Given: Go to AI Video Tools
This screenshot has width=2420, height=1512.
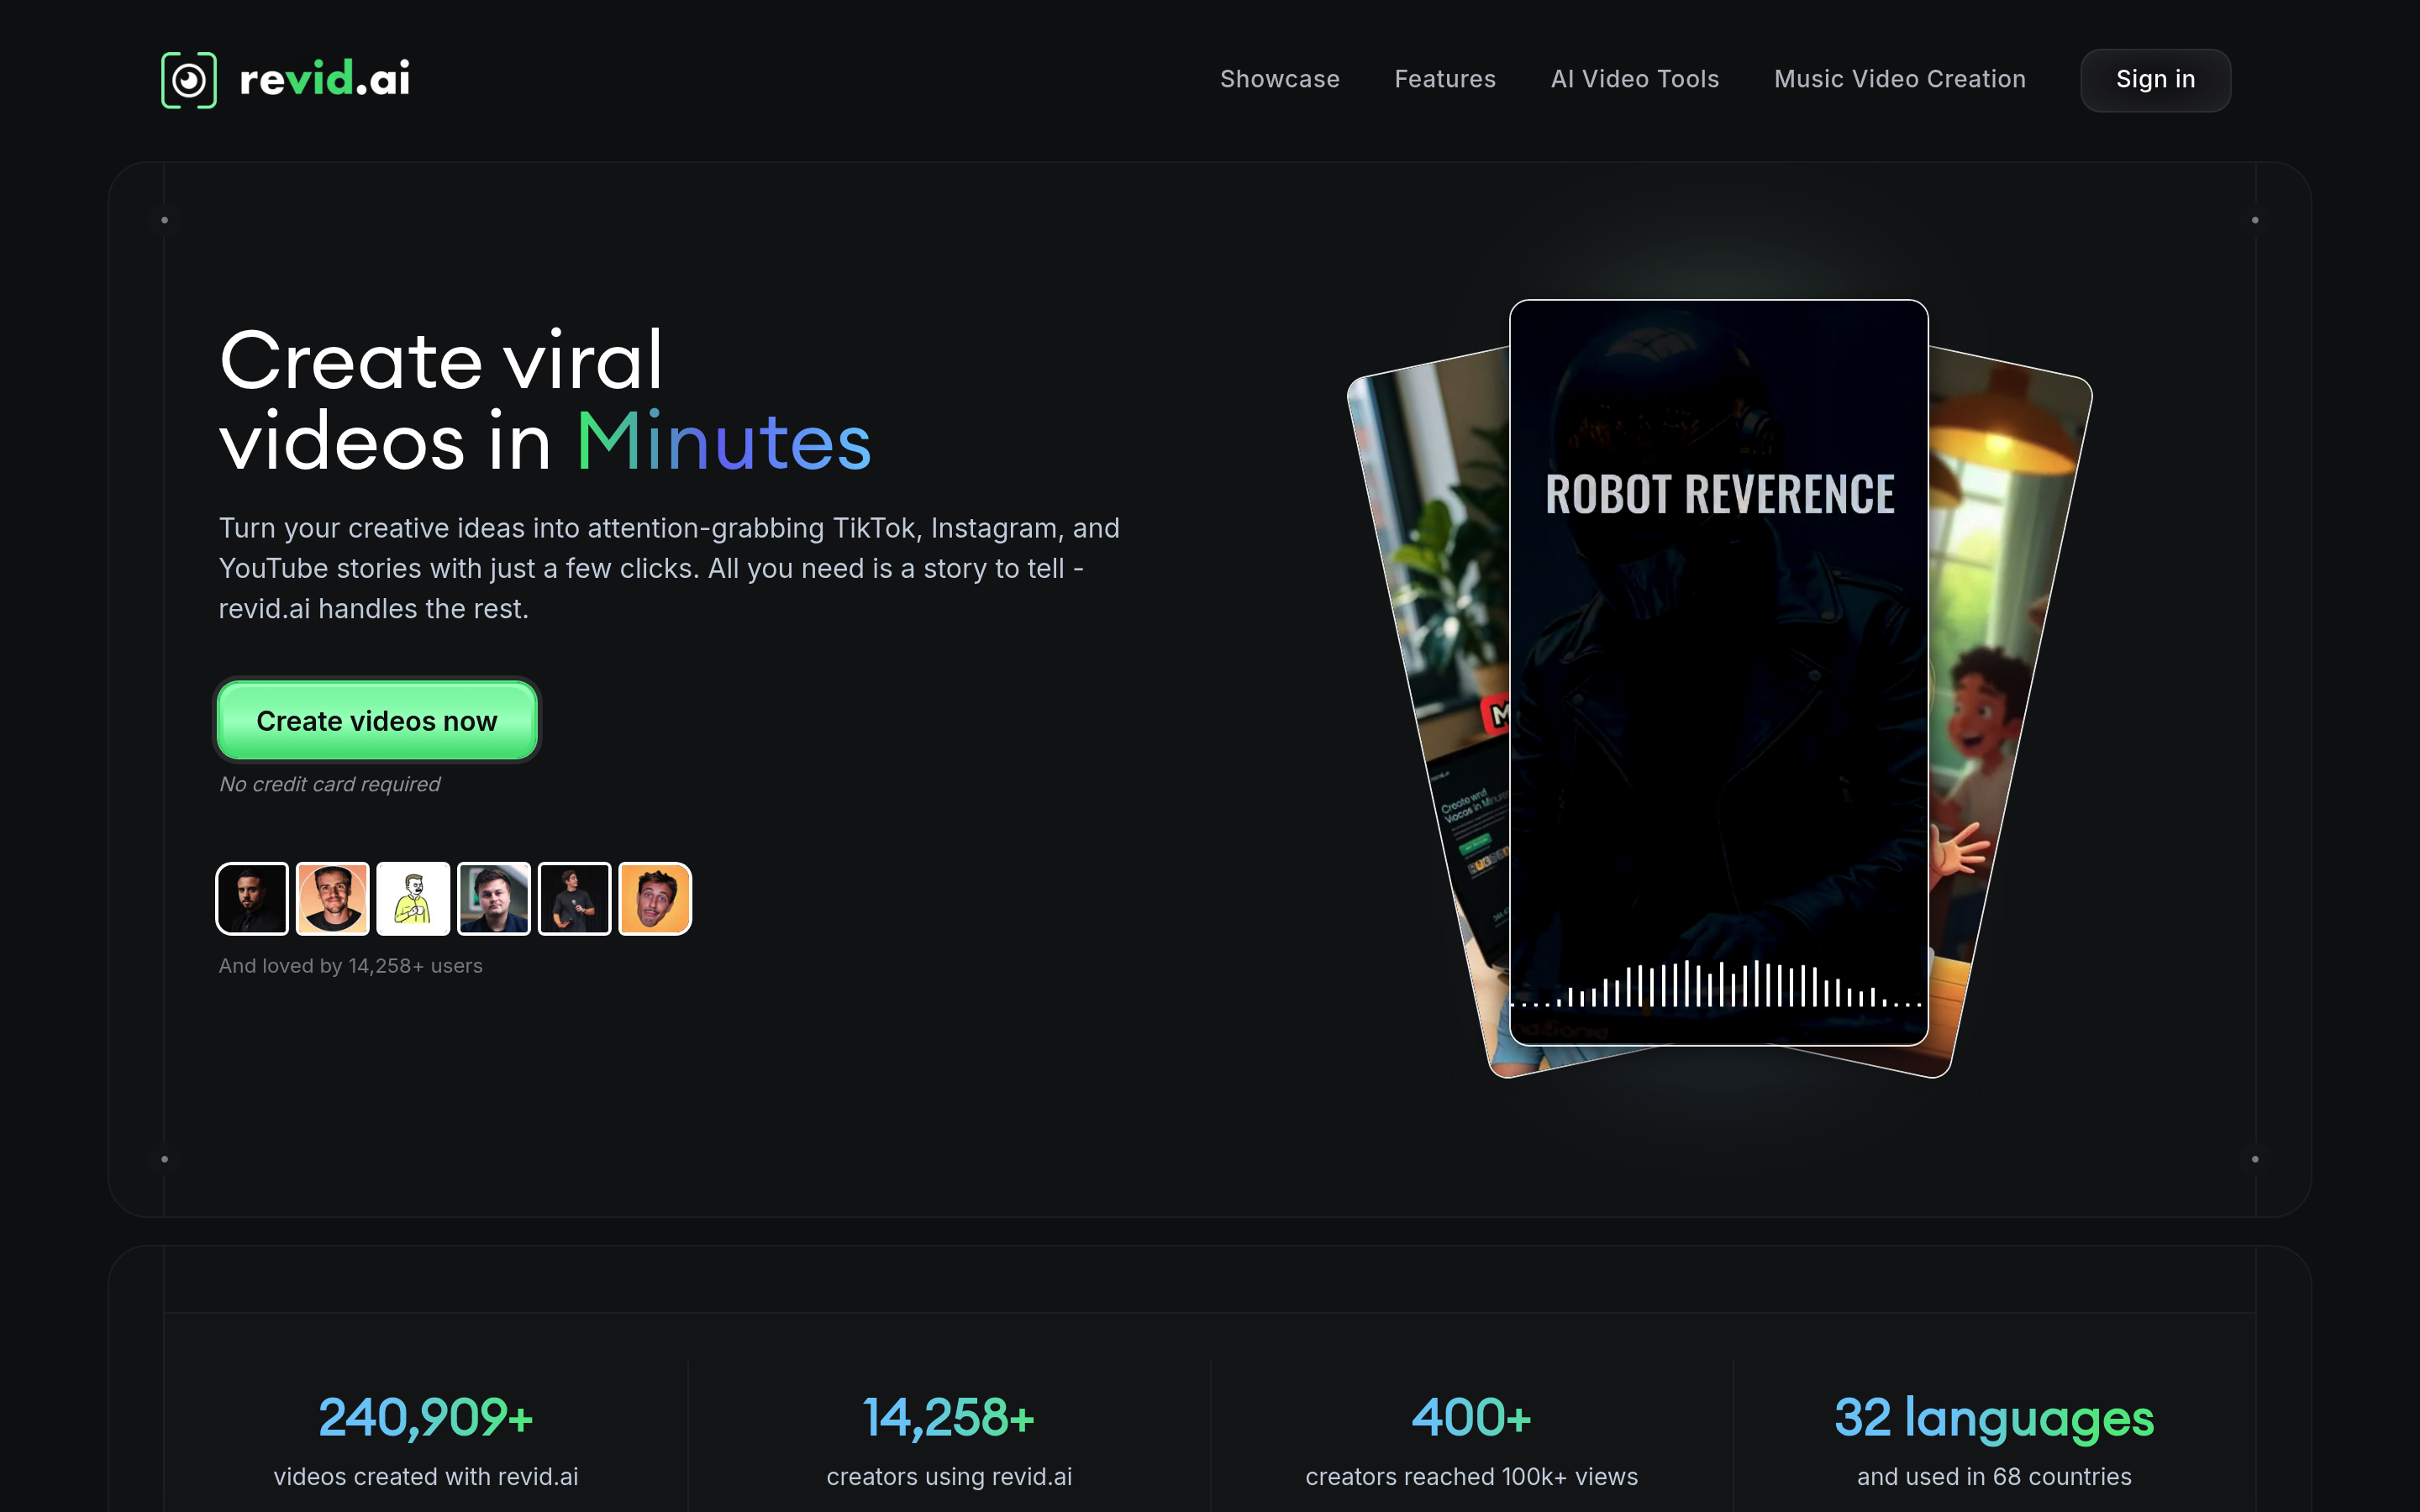Looking at the screenshot, I should click(x=1634, y=79).
